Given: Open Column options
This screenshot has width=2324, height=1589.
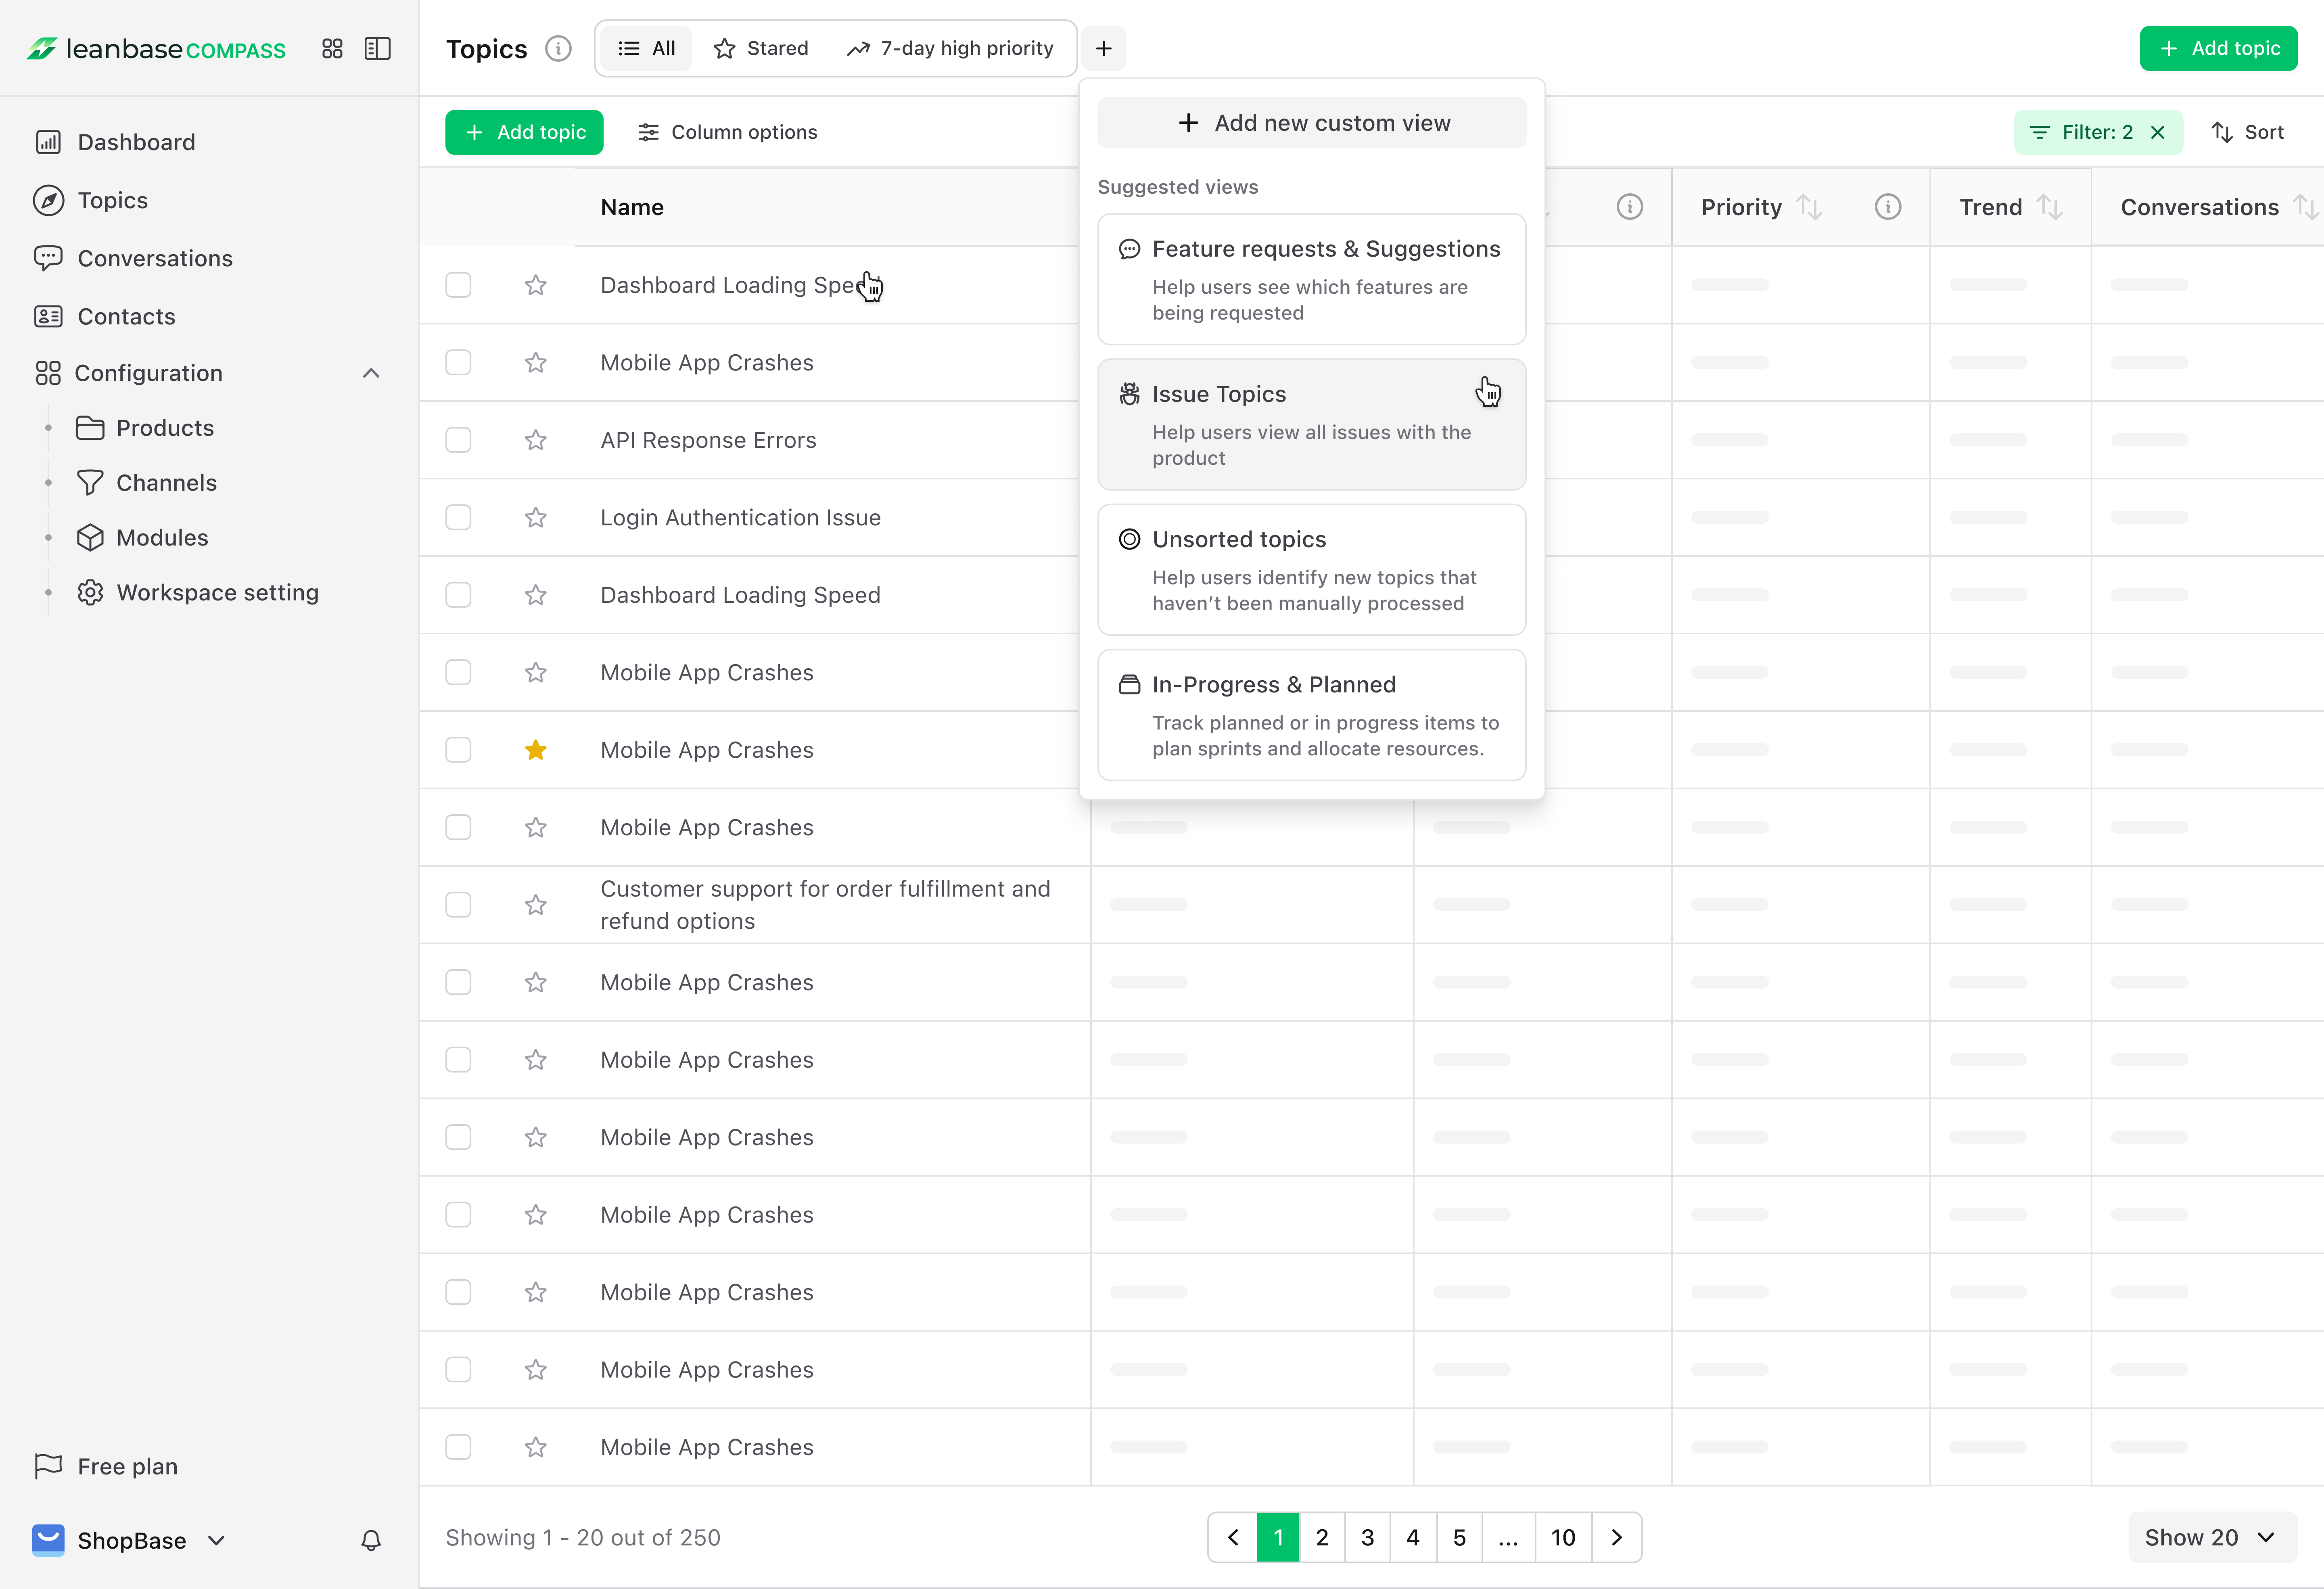Looking at the screenshot, I should 727,132.
